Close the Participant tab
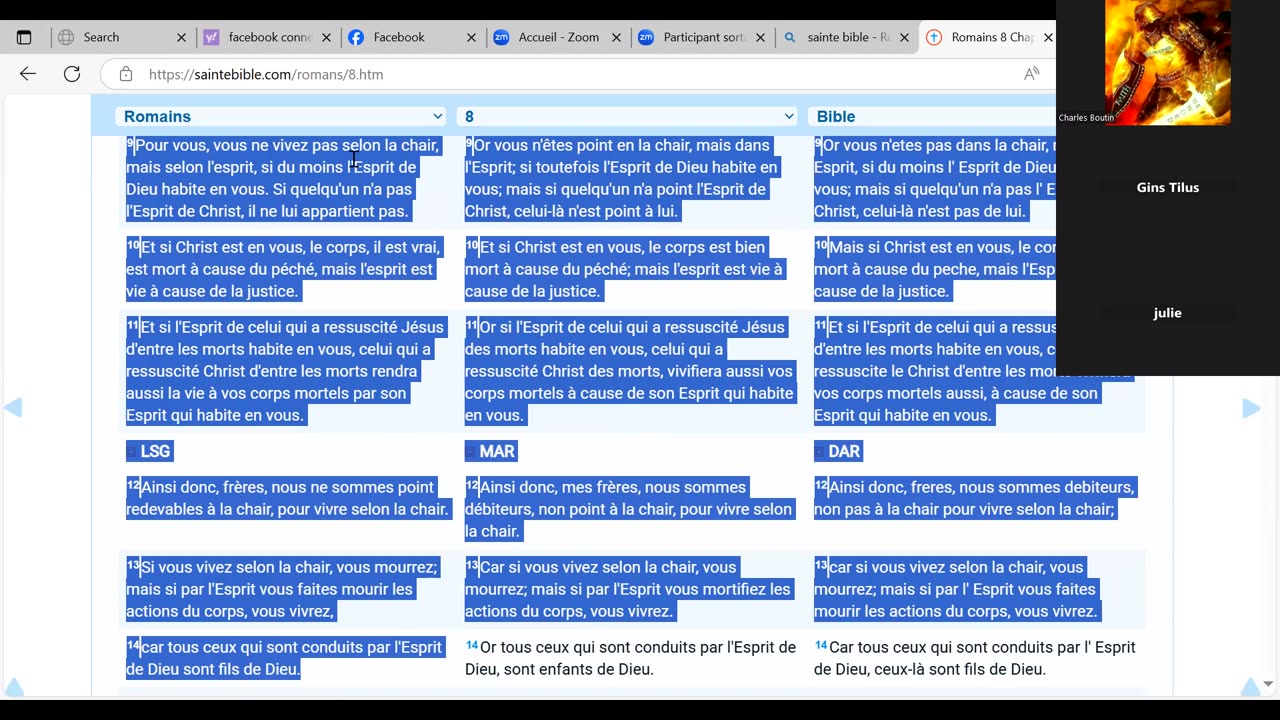The height and width of the screenshot is (720, 1280). tap(760, 37)
